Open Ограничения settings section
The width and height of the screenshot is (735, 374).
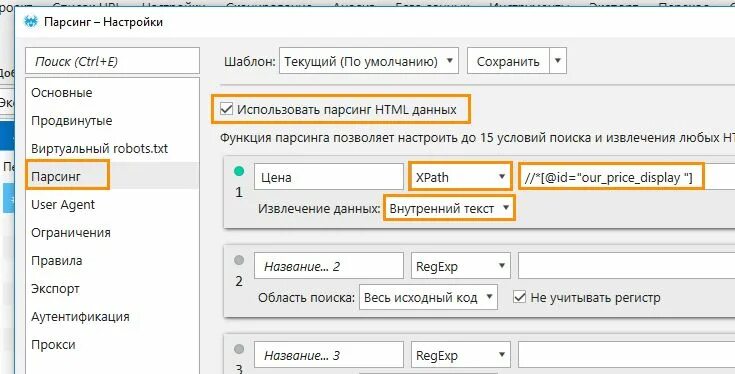click(112, 233)
